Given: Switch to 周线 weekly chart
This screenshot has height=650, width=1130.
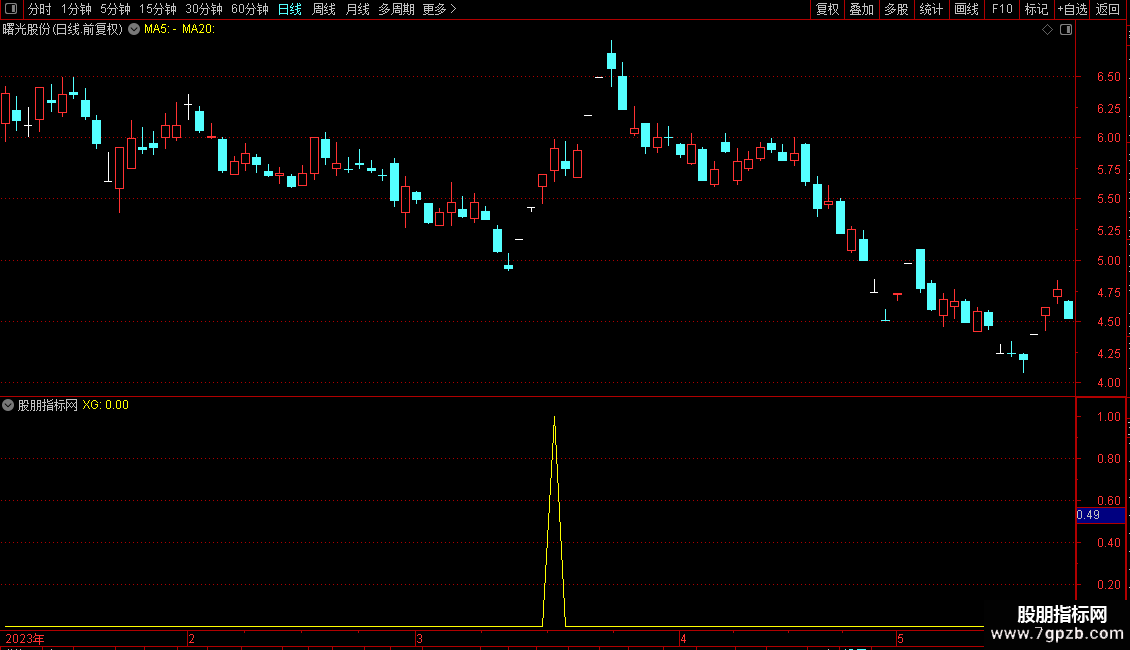Looking at the screenshot, I should [x=324, y=9].
